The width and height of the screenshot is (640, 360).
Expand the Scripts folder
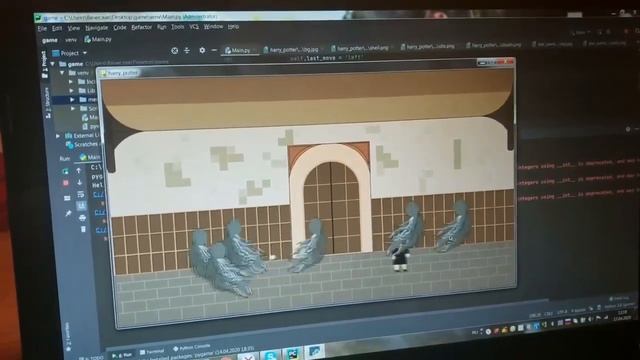(x=73, y=109)
